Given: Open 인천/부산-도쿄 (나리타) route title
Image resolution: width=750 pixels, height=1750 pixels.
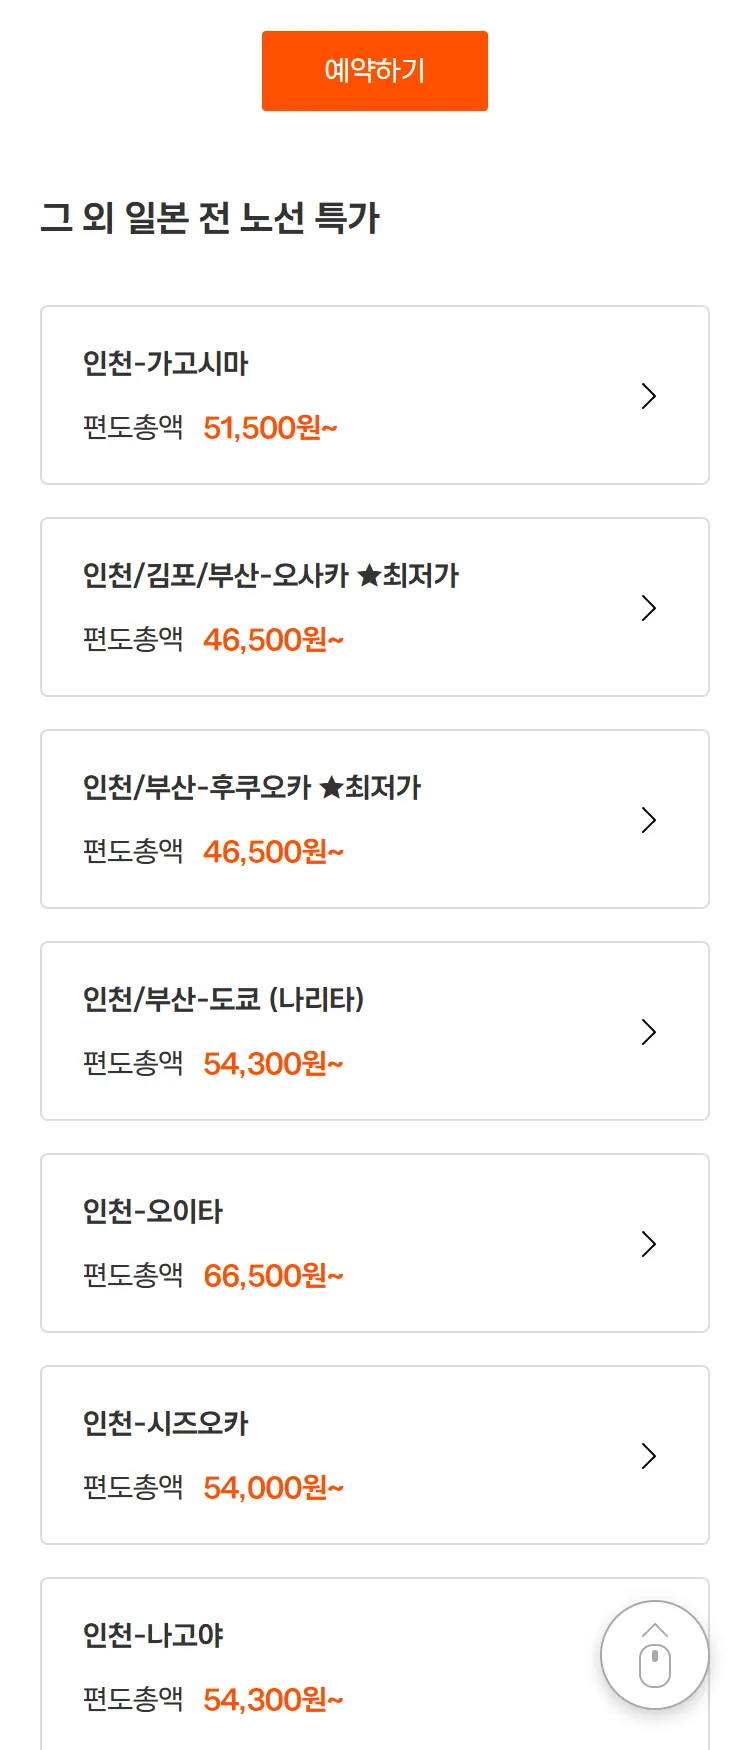Looking at the screenshot, I should [223, 1000].
